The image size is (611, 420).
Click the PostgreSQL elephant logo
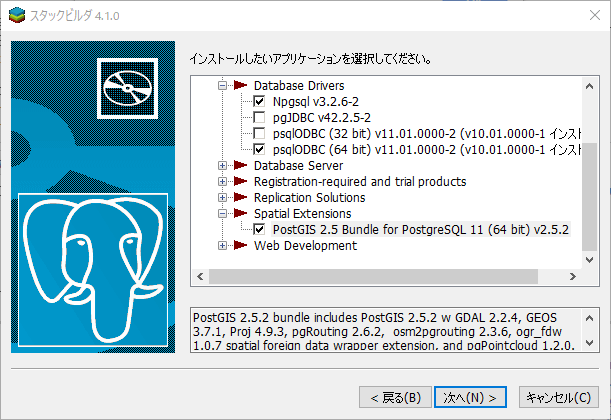(93, 270)
